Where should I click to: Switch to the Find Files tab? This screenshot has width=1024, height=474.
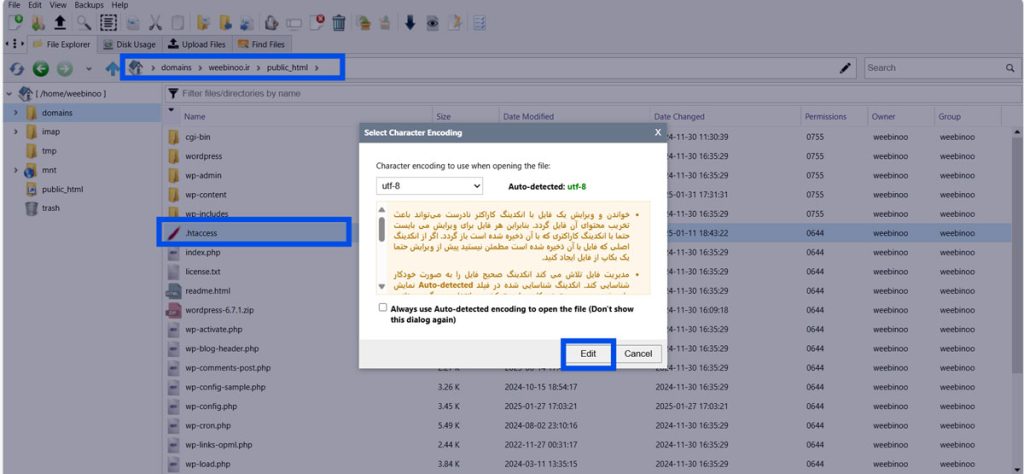tap(261, 44)
